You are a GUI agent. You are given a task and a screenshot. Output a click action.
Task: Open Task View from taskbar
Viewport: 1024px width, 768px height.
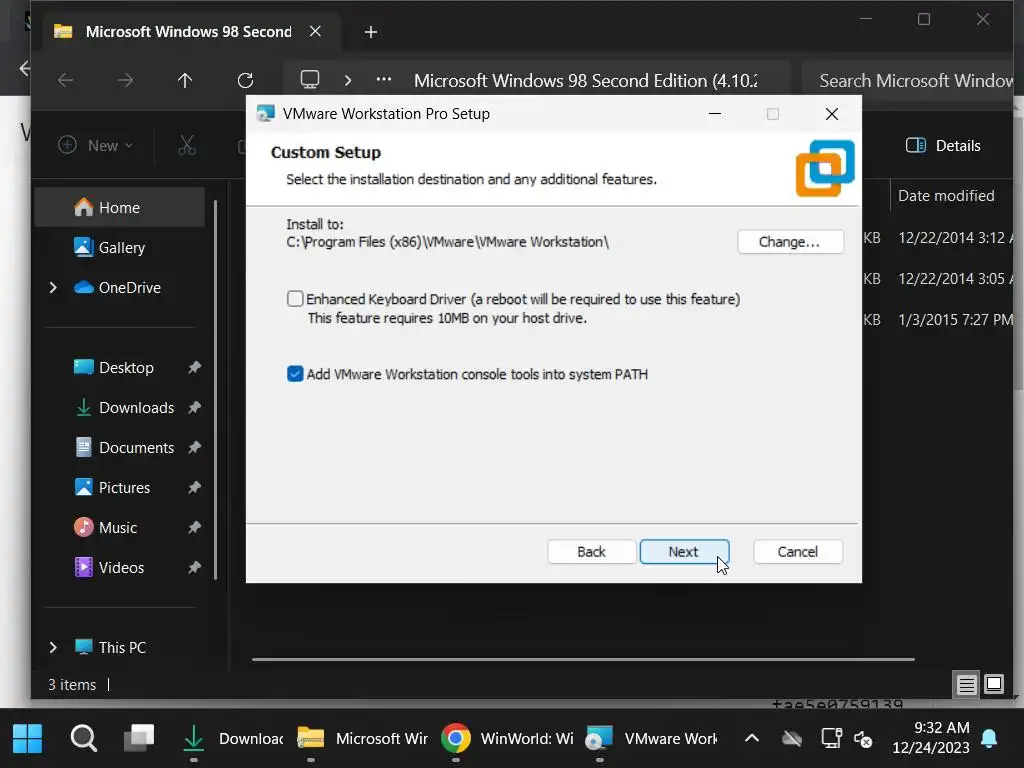139,739
